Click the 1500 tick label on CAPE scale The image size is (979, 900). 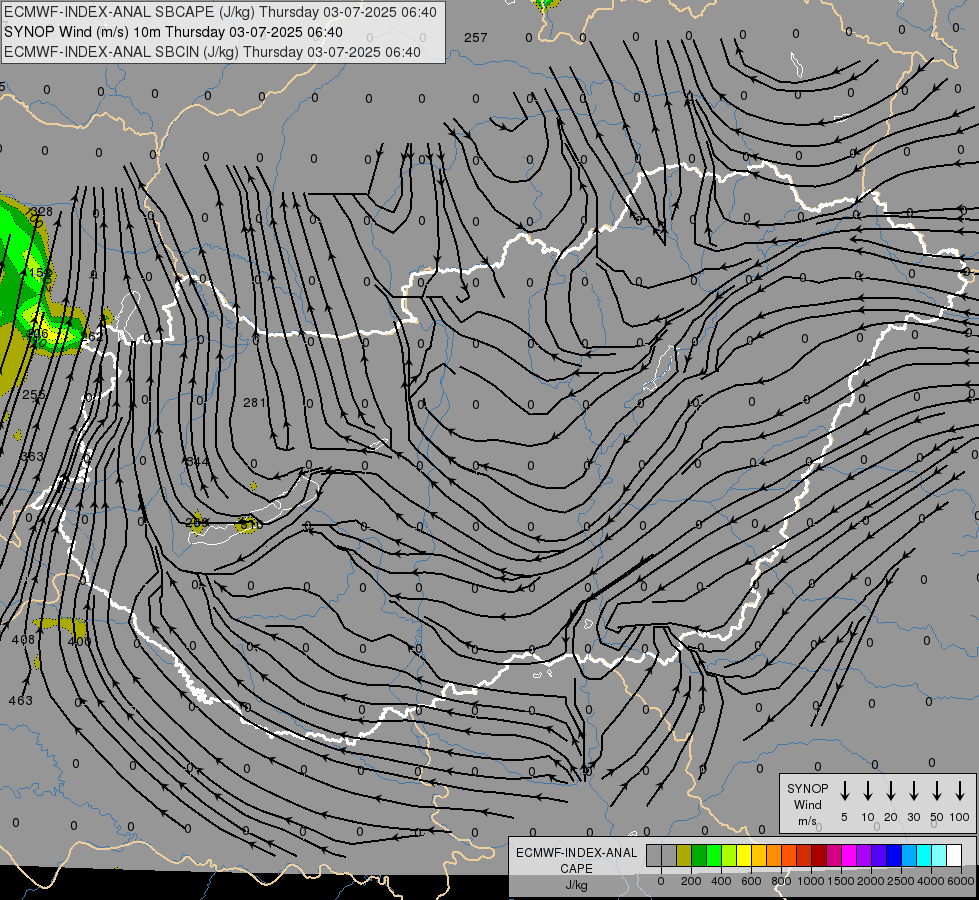[841, 881]
